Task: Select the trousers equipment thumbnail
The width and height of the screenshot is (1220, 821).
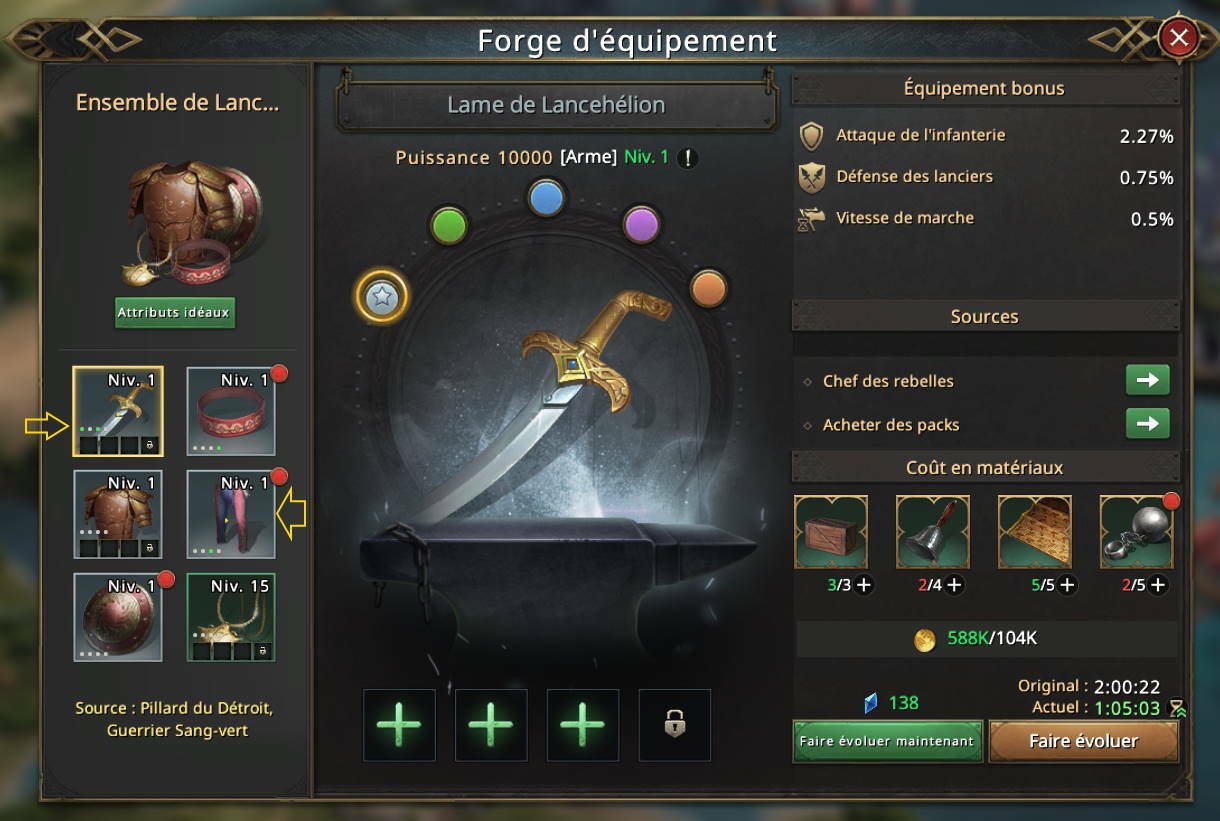Action: tap(231, 514)
